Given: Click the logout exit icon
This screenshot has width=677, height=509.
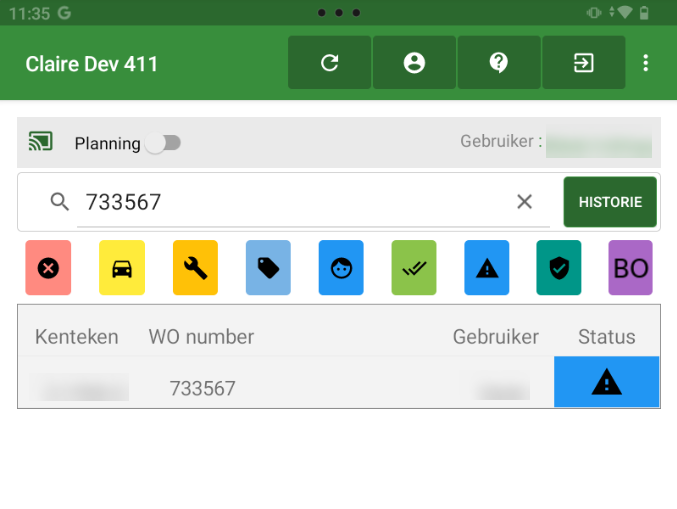Looking at the screenshot, I should coord(583,63).
